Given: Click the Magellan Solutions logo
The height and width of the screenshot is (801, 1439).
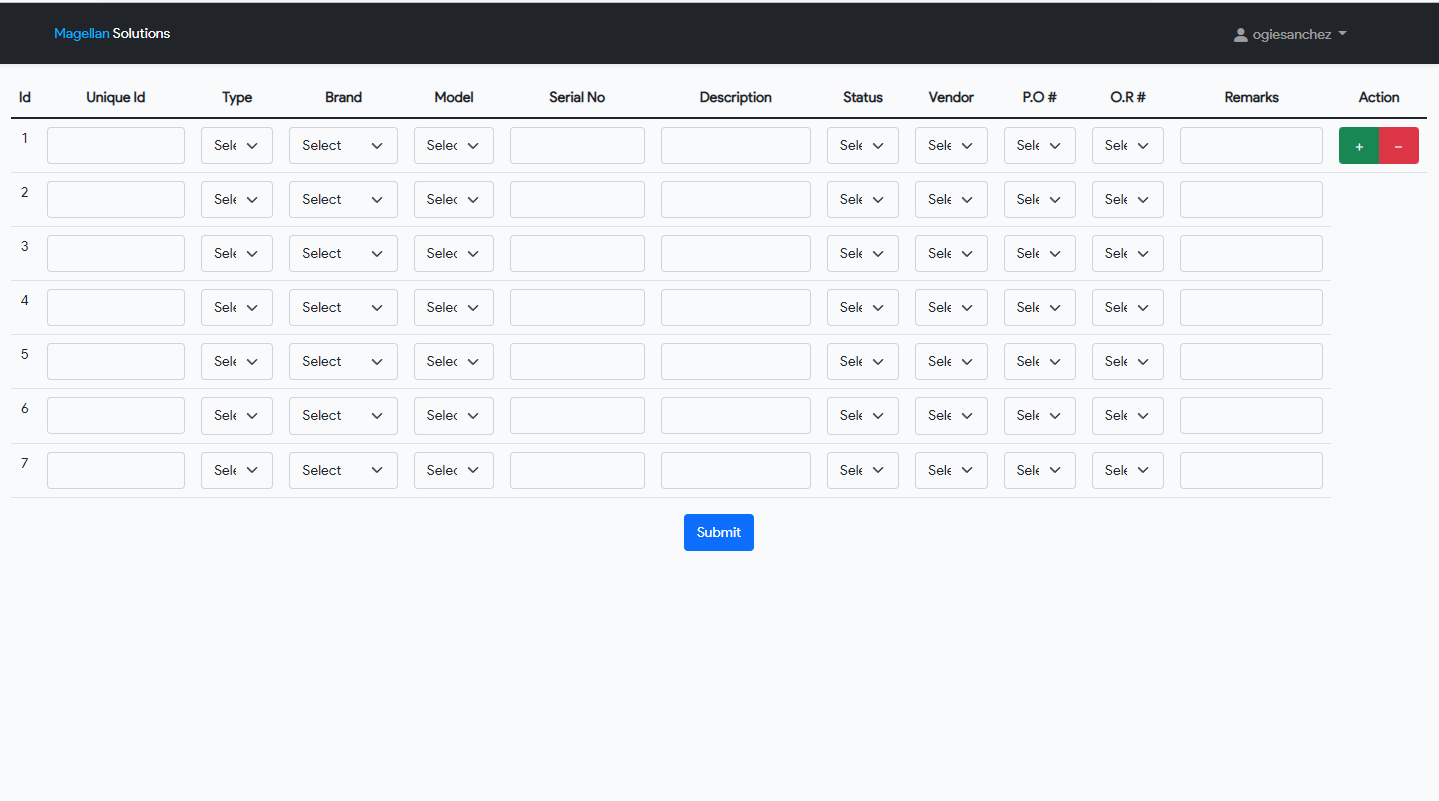Looking at the screenshot, I should coord(112,33).
